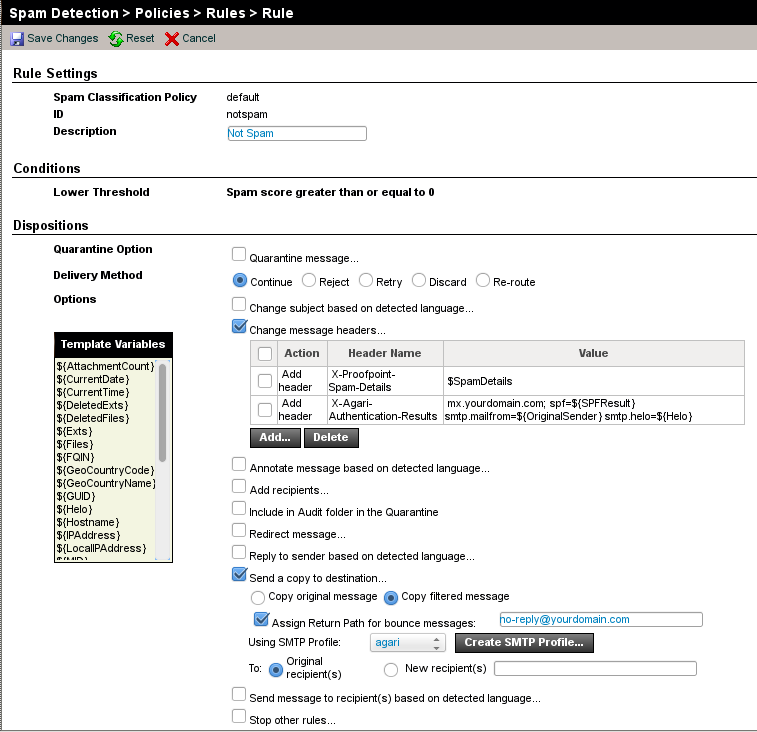Image resolution: width=757 pixels, height=732 pixels.
Task: Click the Save Changes link
Action: tap(62, 38)
